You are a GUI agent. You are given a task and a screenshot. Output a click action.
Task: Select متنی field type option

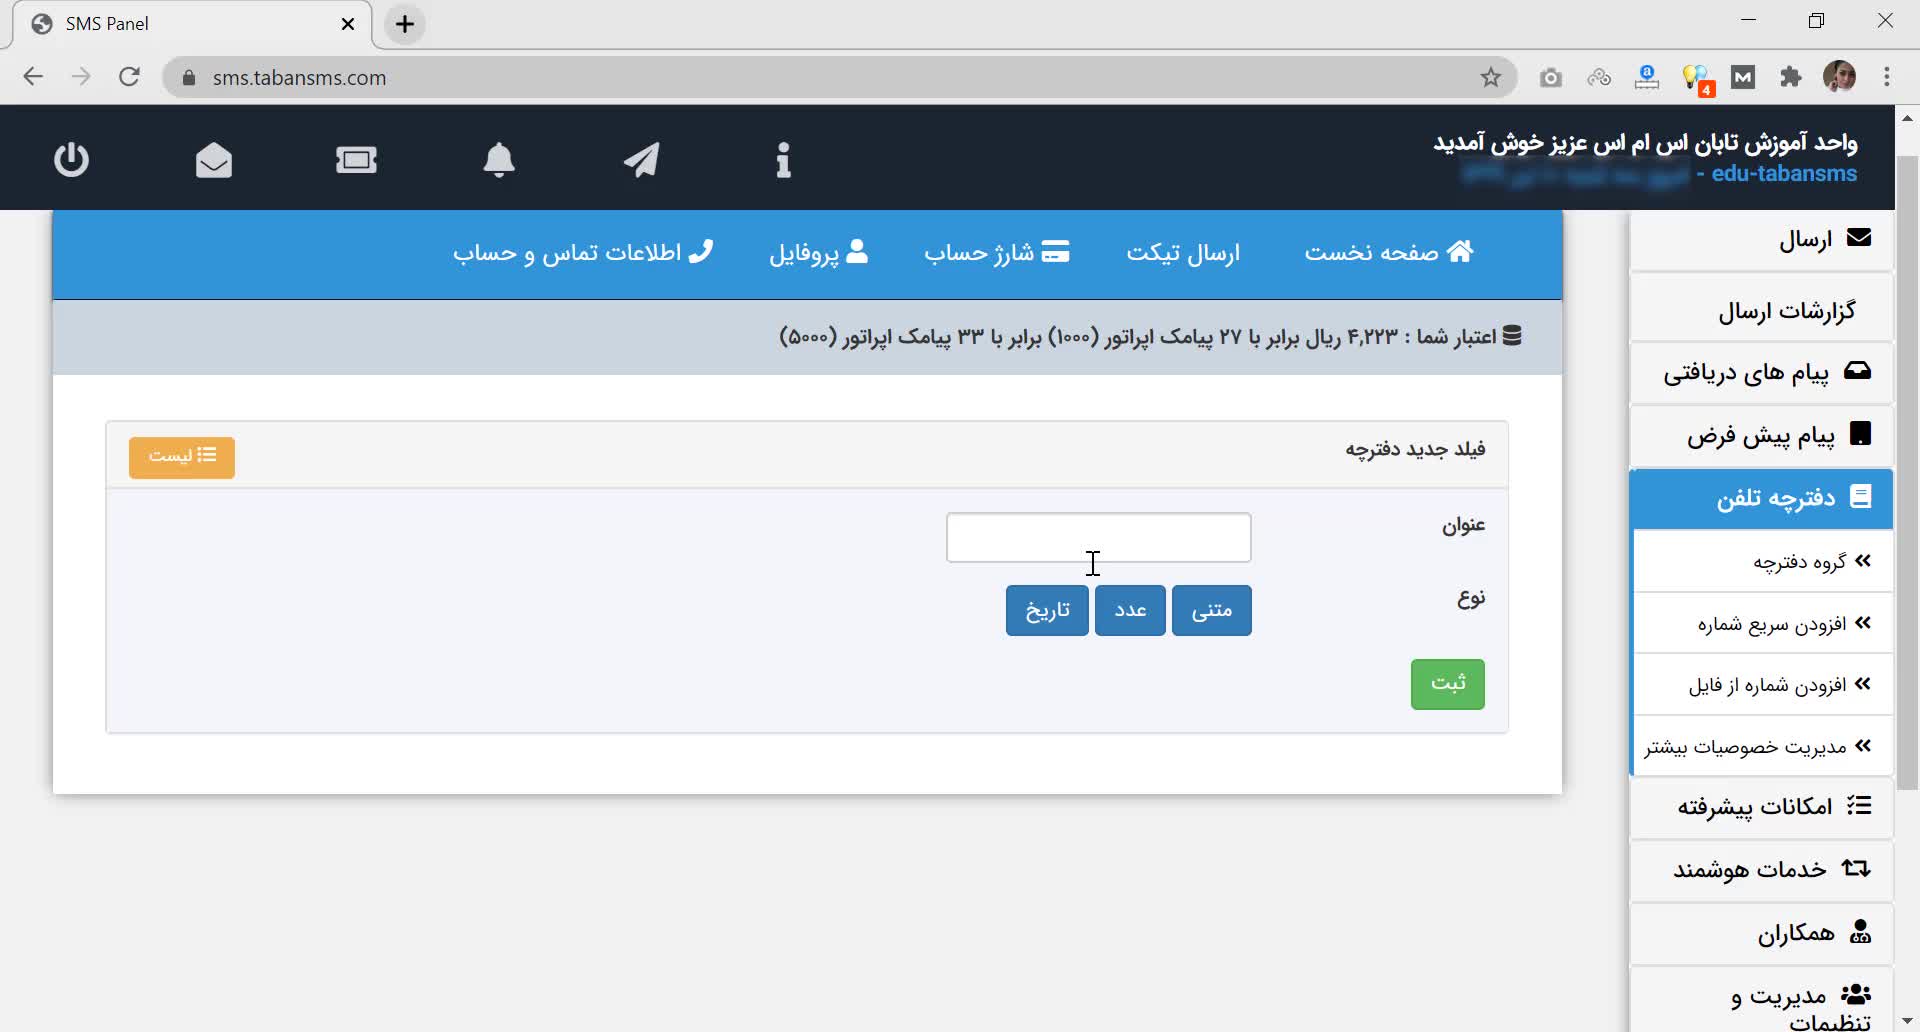point(1211,610)
